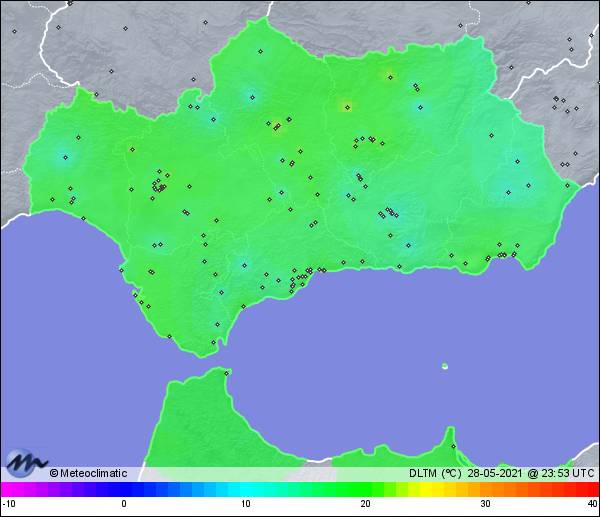Select the station marker at northern tip of Andalusia
Viewport: 600px width, 517px height.
pyautogui.click(x=261, y=51)
